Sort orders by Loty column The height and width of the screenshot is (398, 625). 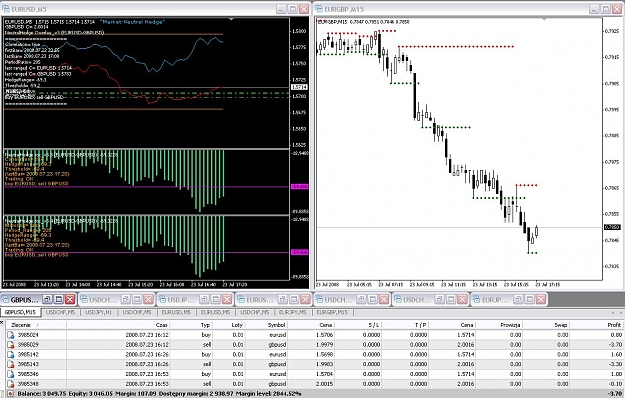coord(228,325)
